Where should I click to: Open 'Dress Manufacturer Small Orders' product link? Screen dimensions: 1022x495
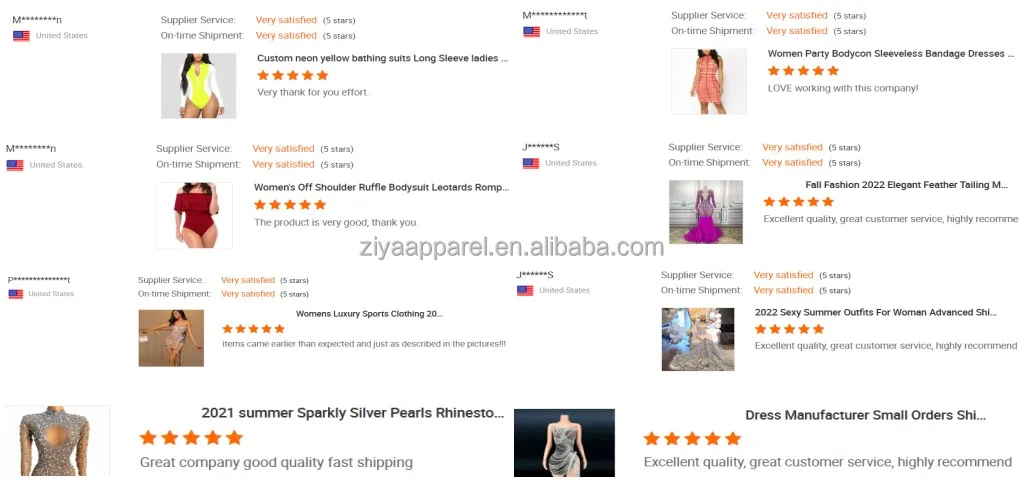866,415
